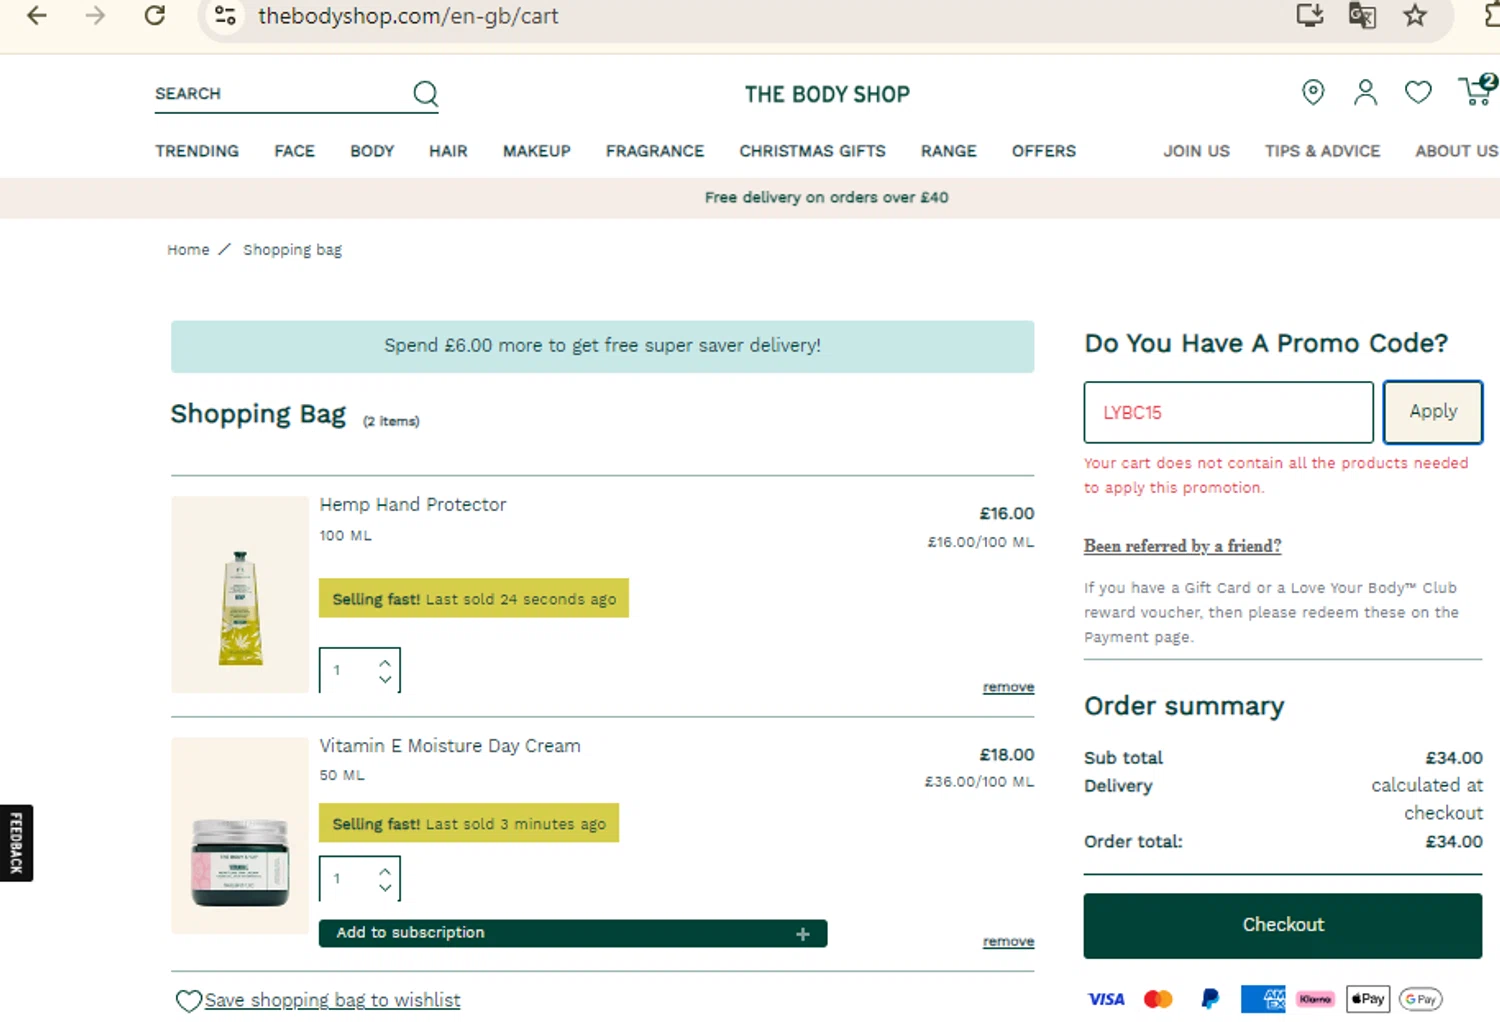This screenshot has width=1500, height=1022.
Task: Click the PayPal payment icon
Action: 1210,999
